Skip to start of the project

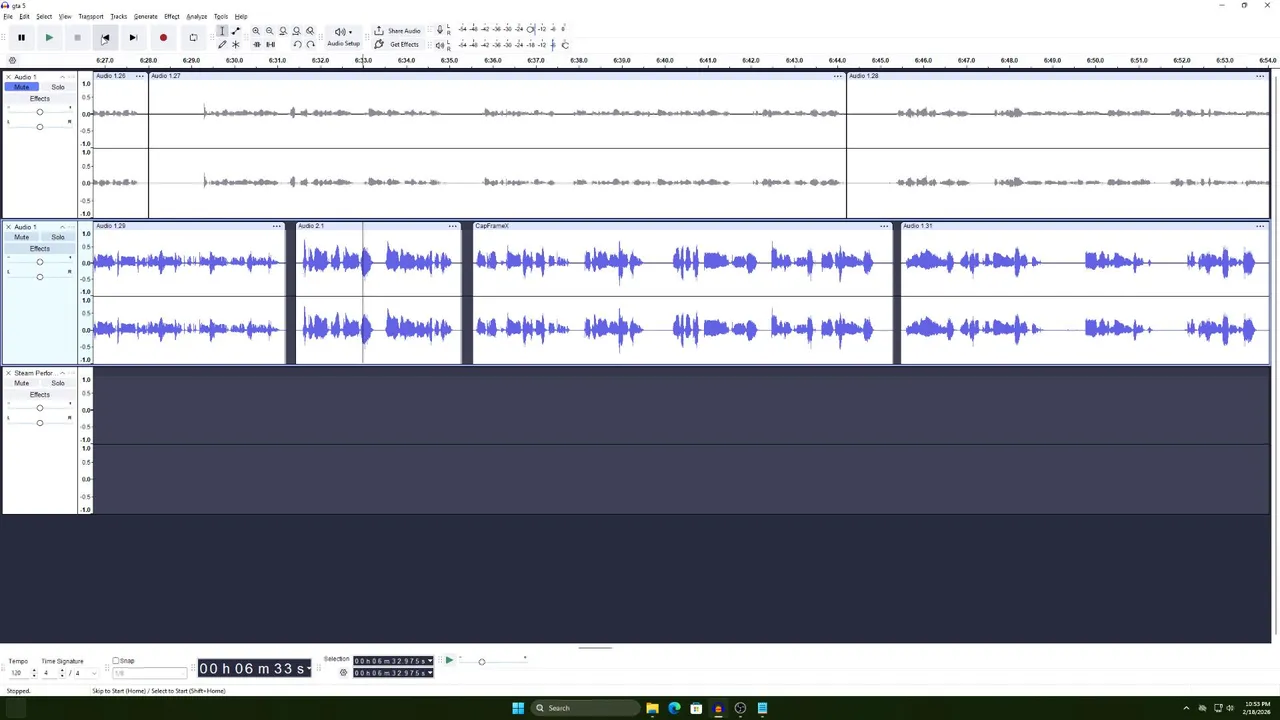tap(105, 38)
